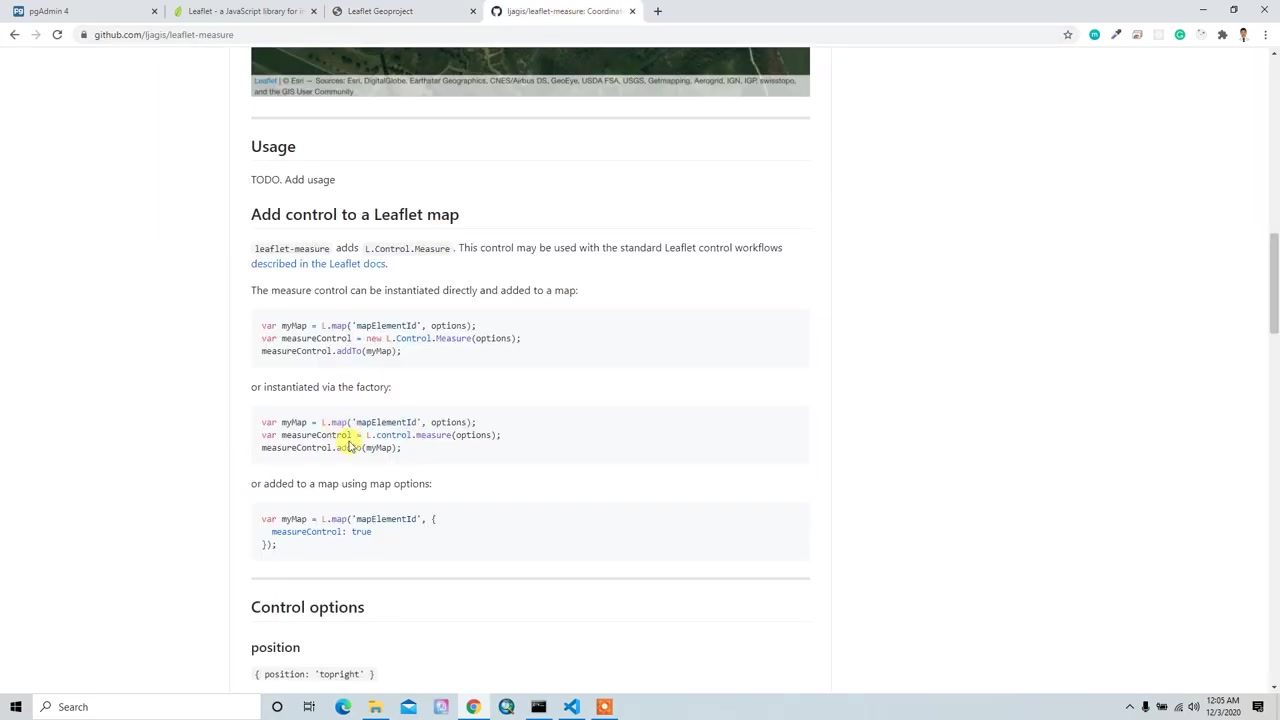Open 'described in the Leaflet docs' link
1280x720 pixels.
point(318,264)
